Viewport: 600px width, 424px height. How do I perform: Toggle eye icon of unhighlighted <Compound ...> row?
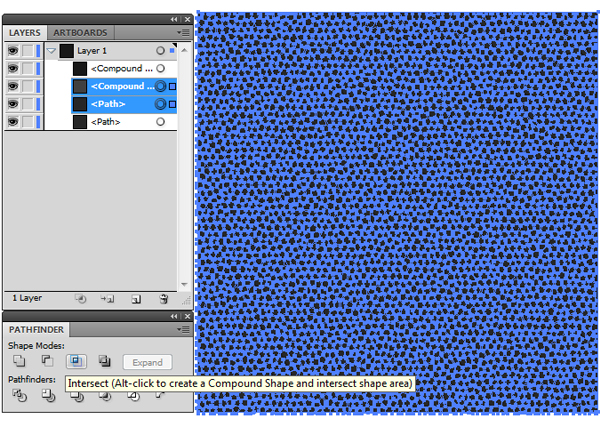(x=13, y=68)
